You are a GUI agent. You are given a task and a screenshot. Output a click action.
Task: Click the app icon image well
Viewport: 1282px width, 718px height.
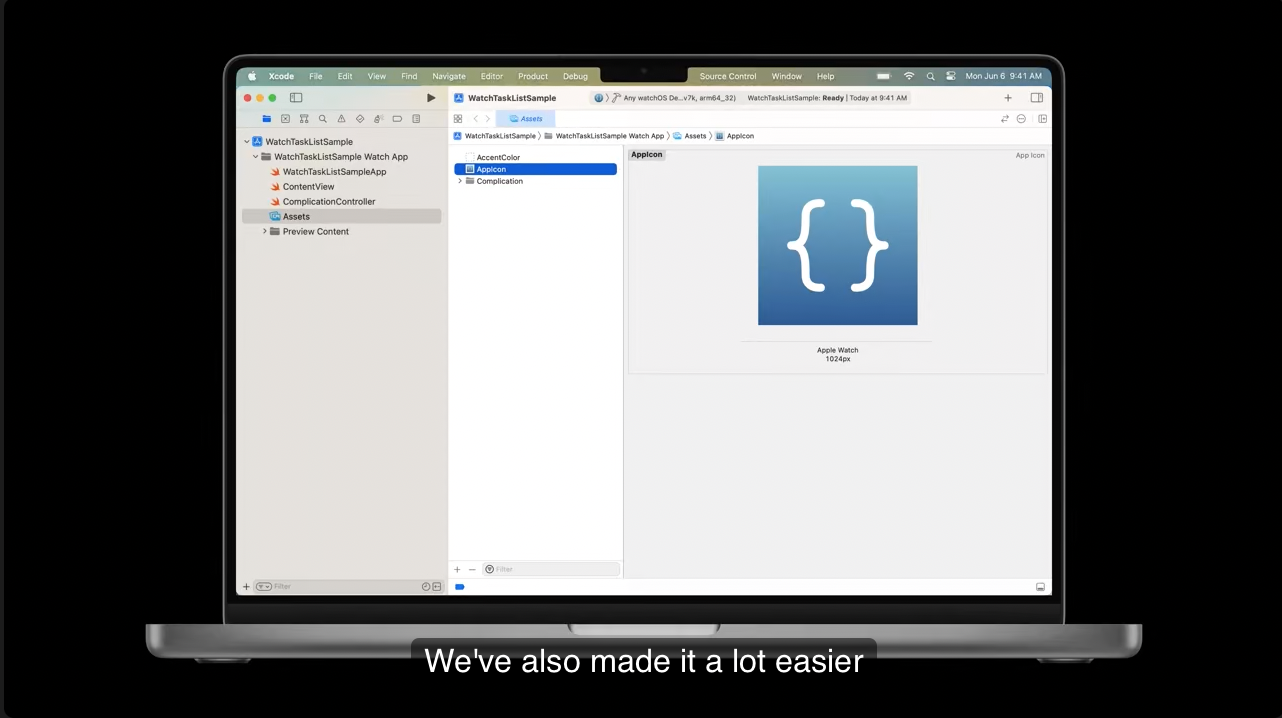[838, 245]
